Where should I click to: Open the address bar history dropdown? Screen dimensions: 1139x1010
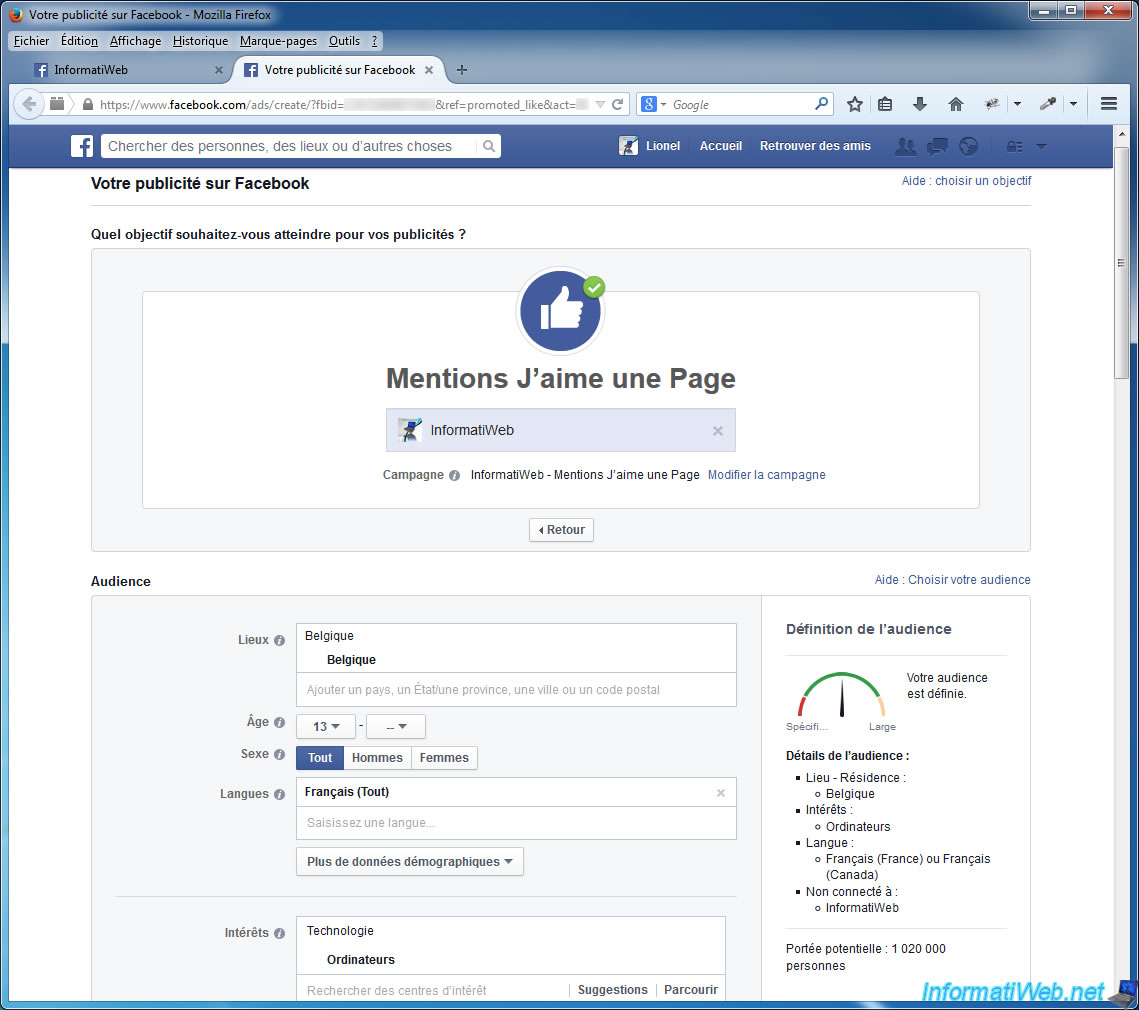600,105
